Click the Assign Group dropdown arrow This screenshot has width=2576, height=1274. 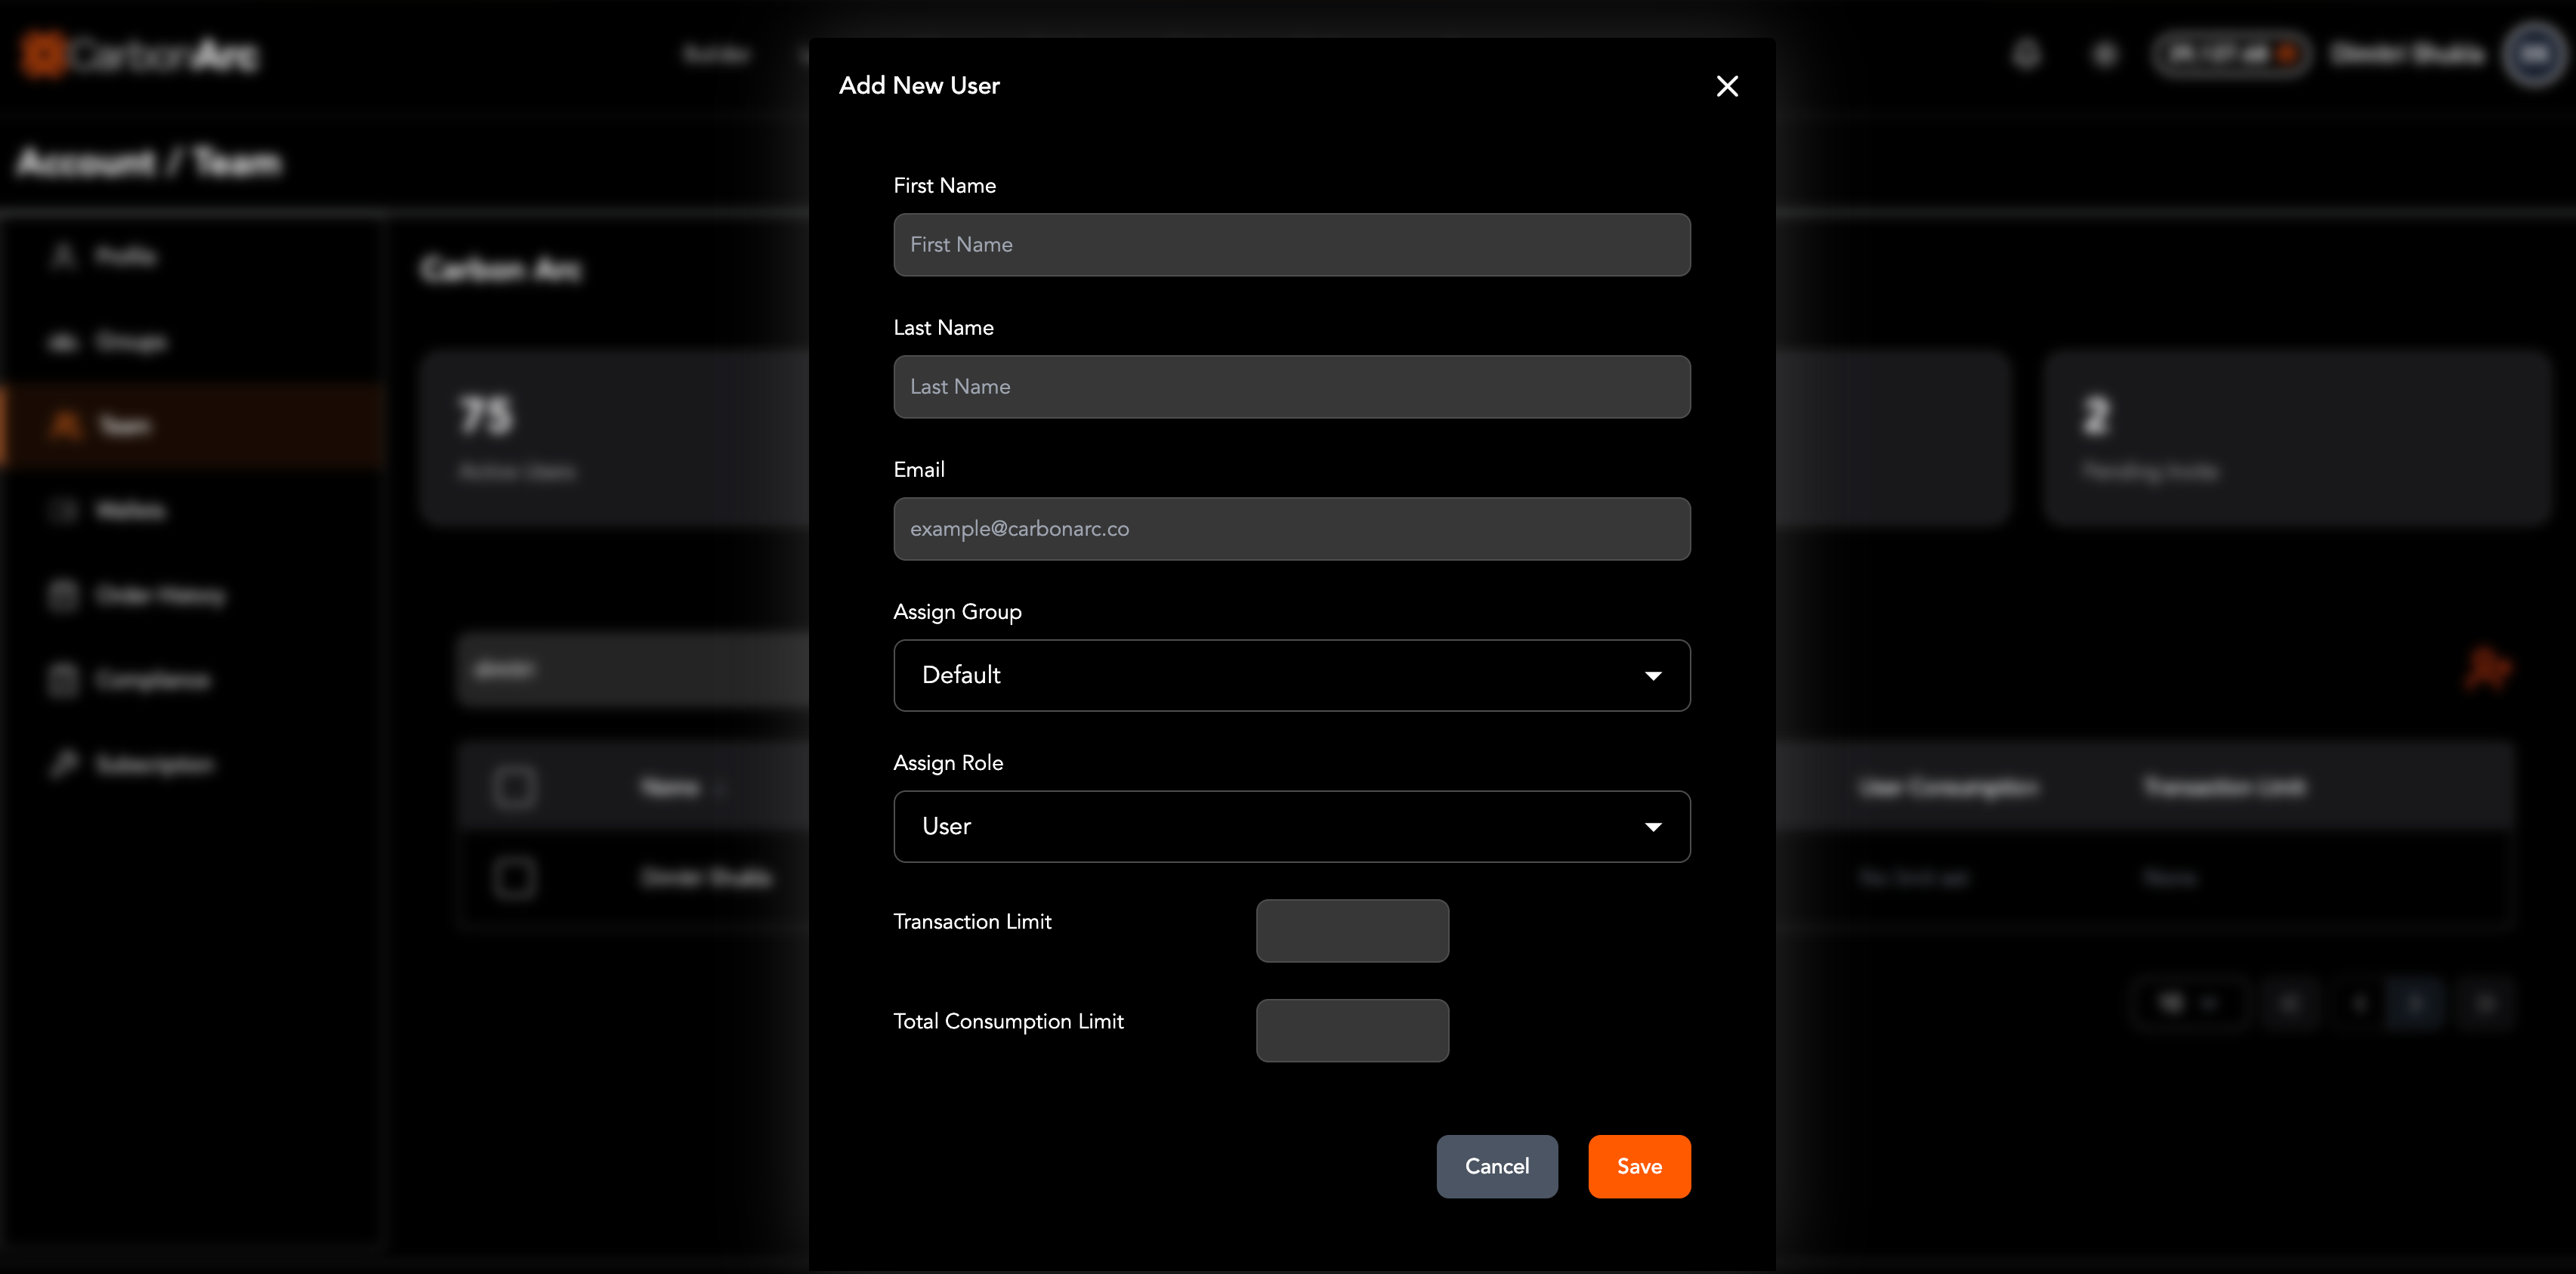[1652, 676]
